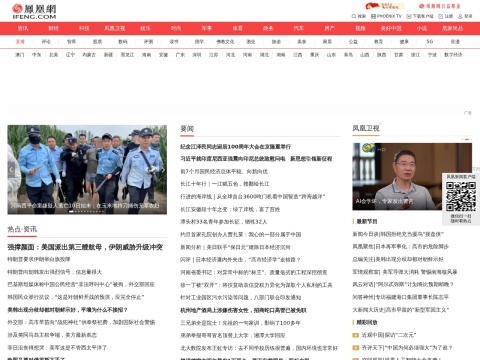Open the 河南省委书记 article
This screenshot has height=360, width=480.
(254, 272)
